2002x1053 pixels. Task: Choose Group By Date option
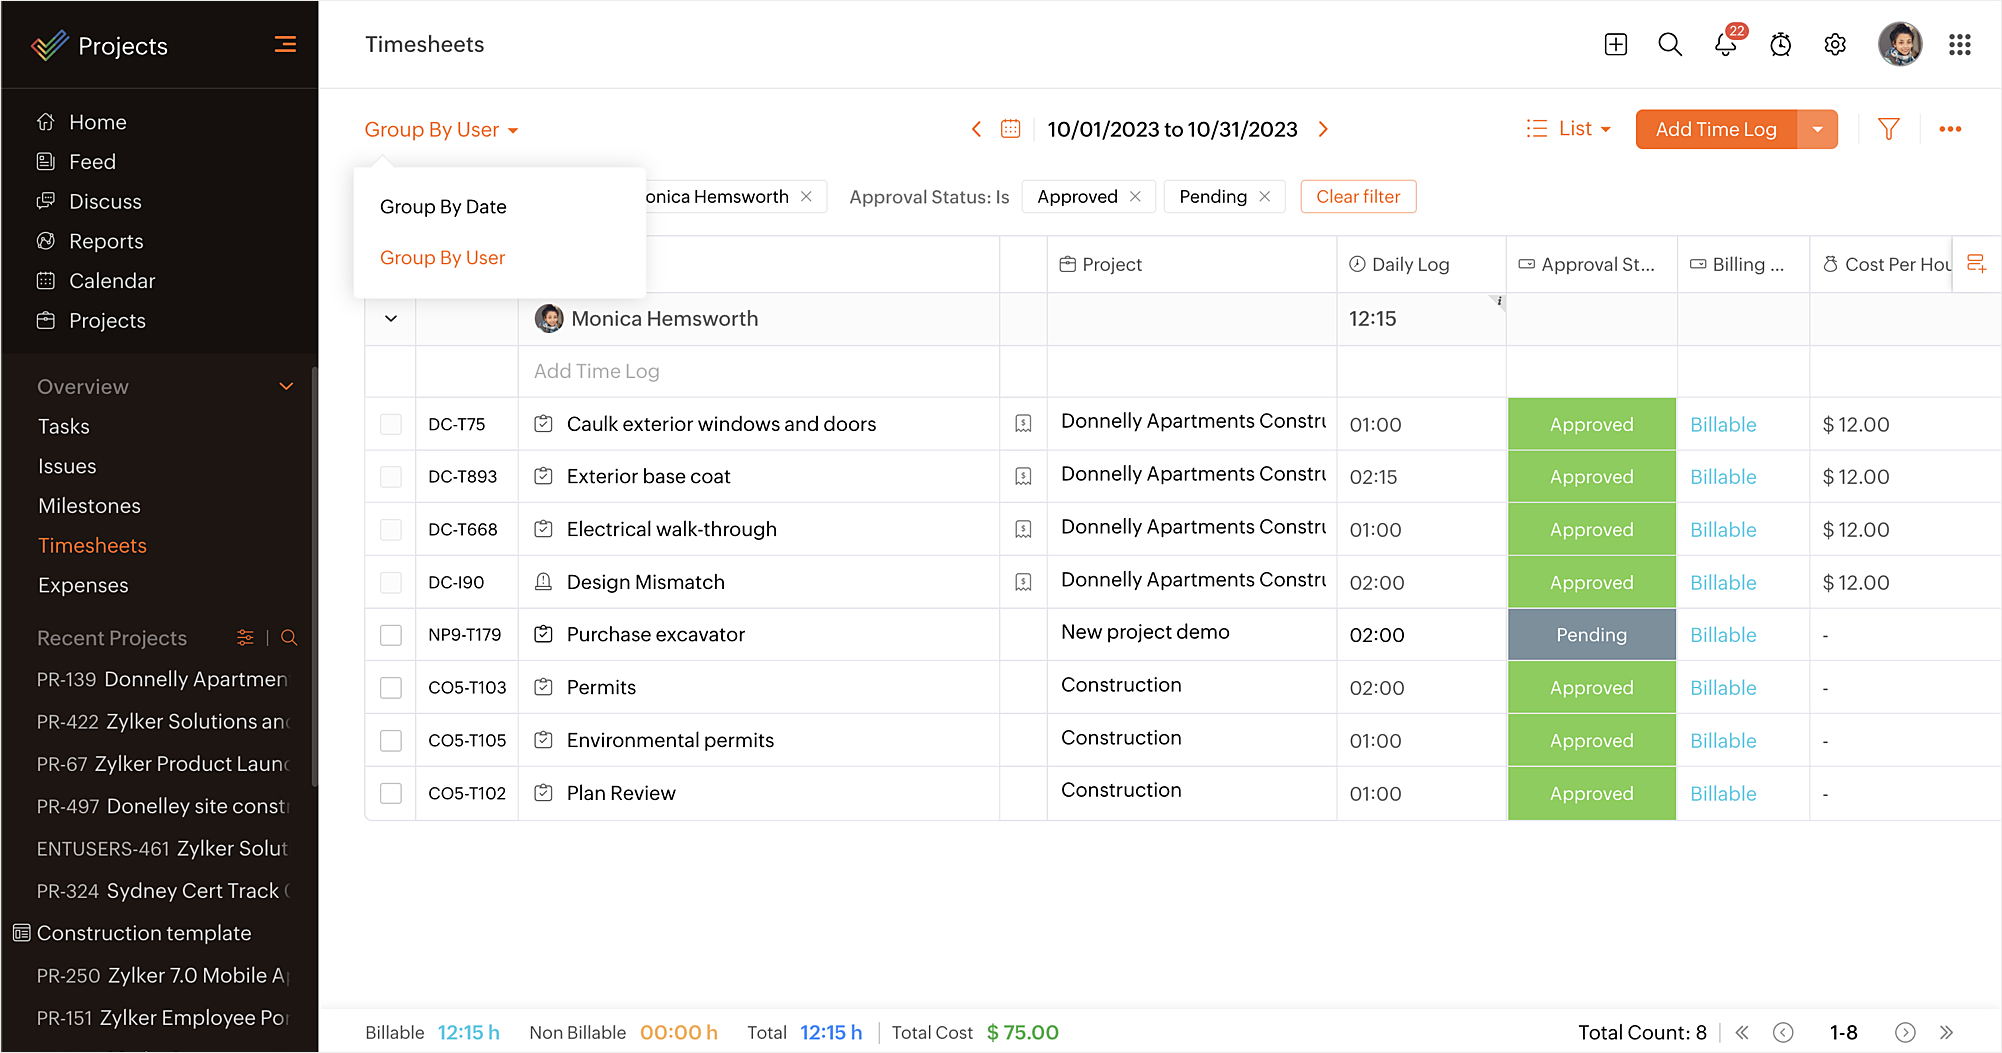coord(443,207)
